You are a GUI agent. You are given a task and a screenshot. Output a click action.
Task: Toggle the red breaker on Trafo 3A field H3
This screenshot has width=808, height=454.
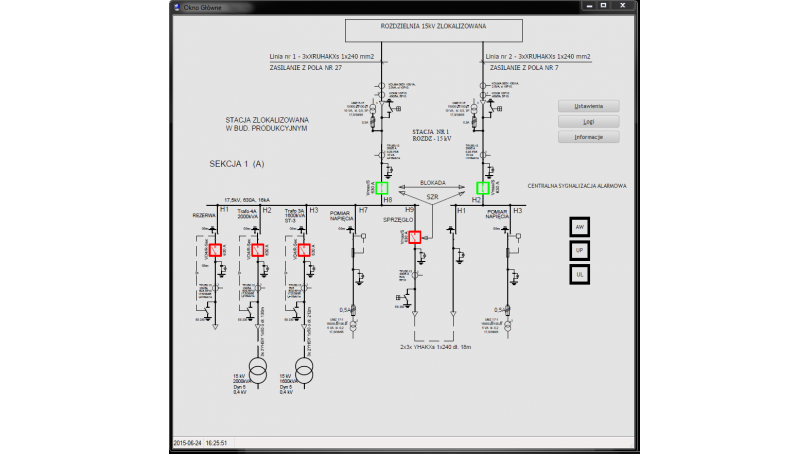(304, 250)
